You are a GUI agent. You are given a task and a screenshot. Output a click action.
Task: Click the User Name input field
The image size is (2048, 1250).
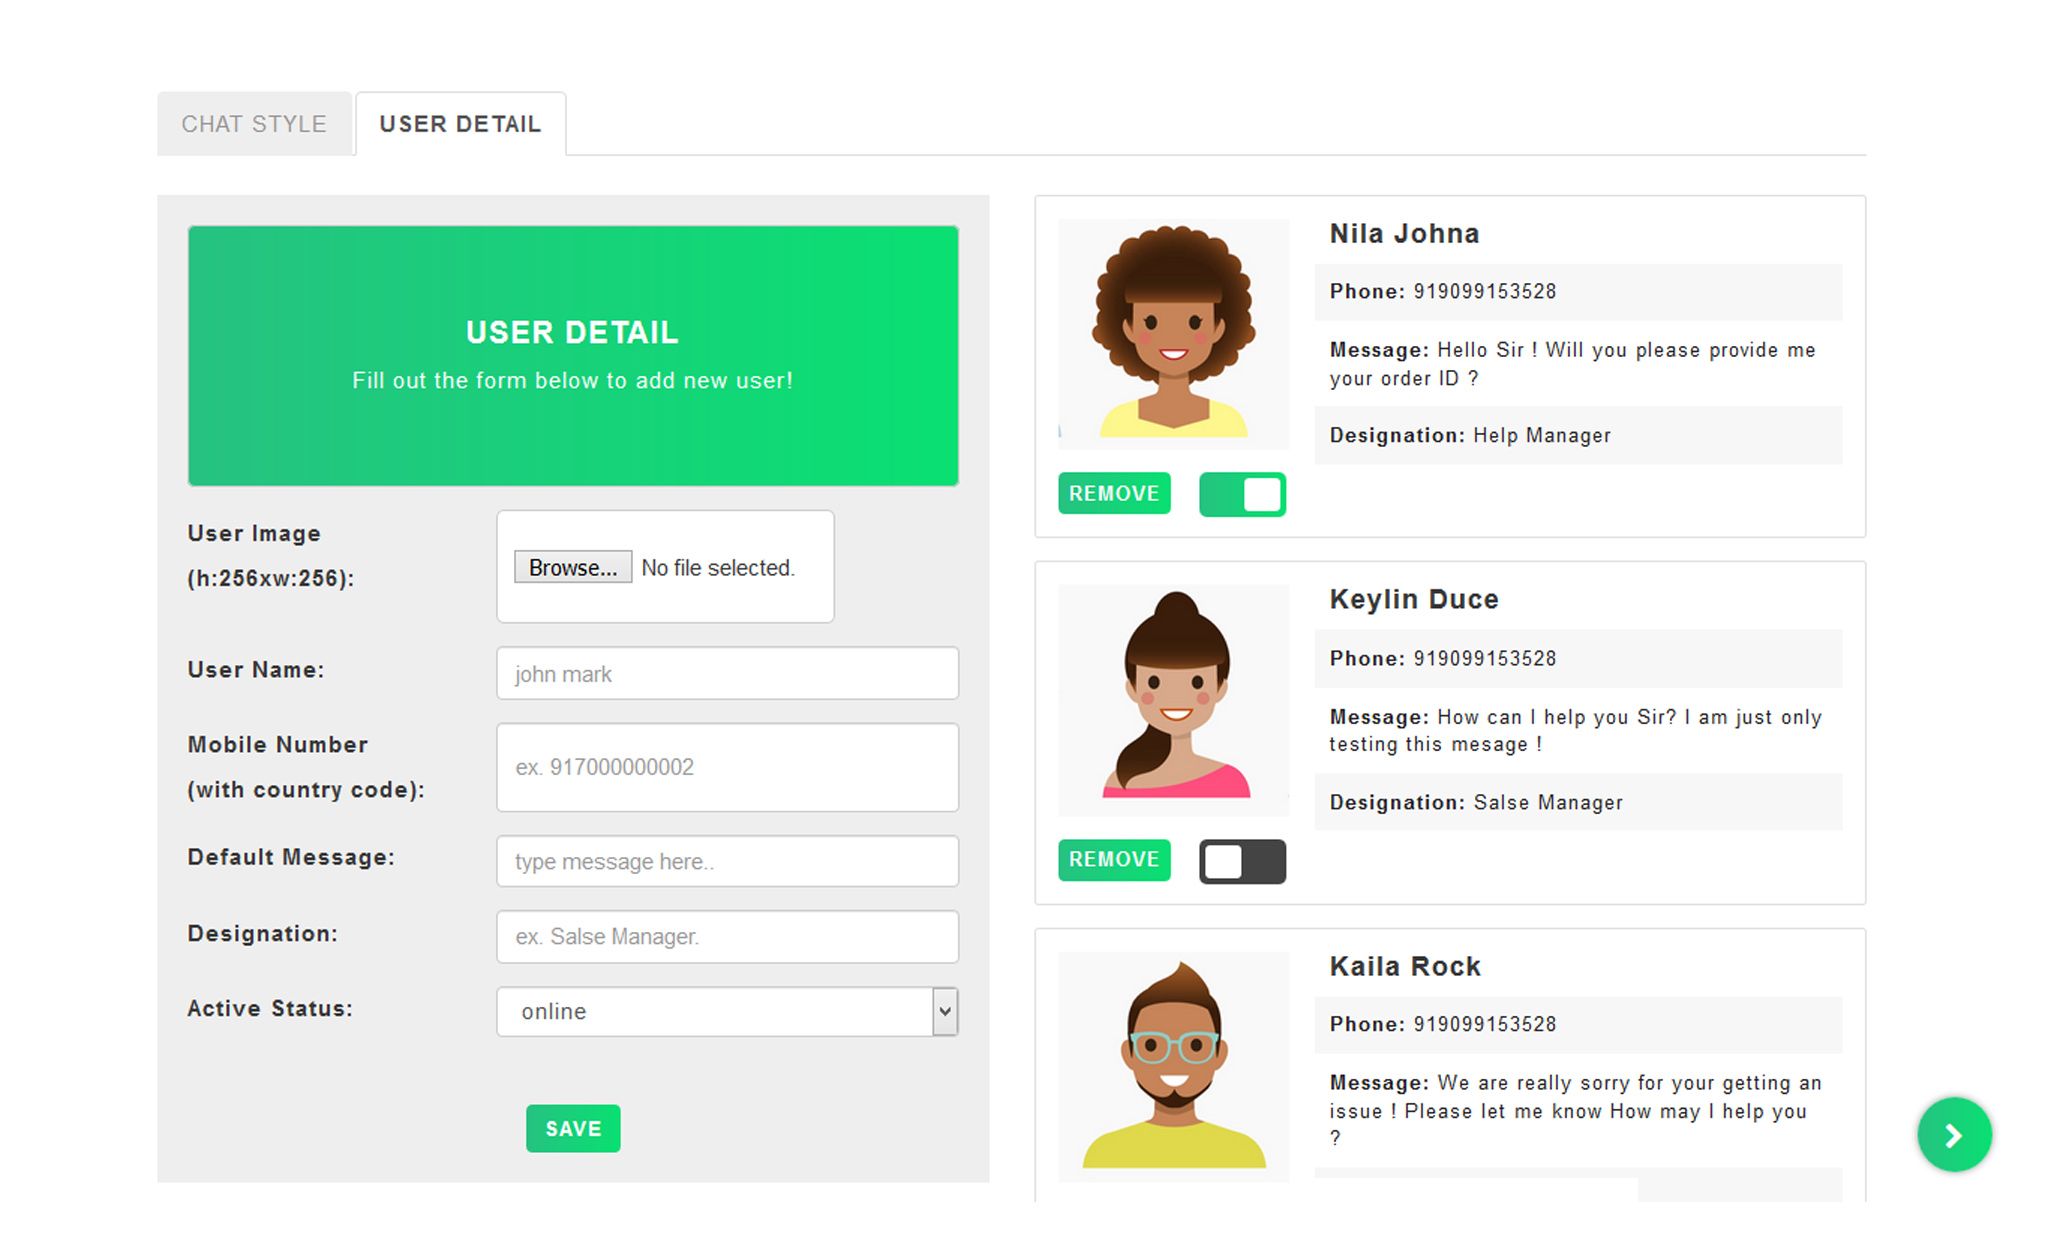(x=727, y=673)
